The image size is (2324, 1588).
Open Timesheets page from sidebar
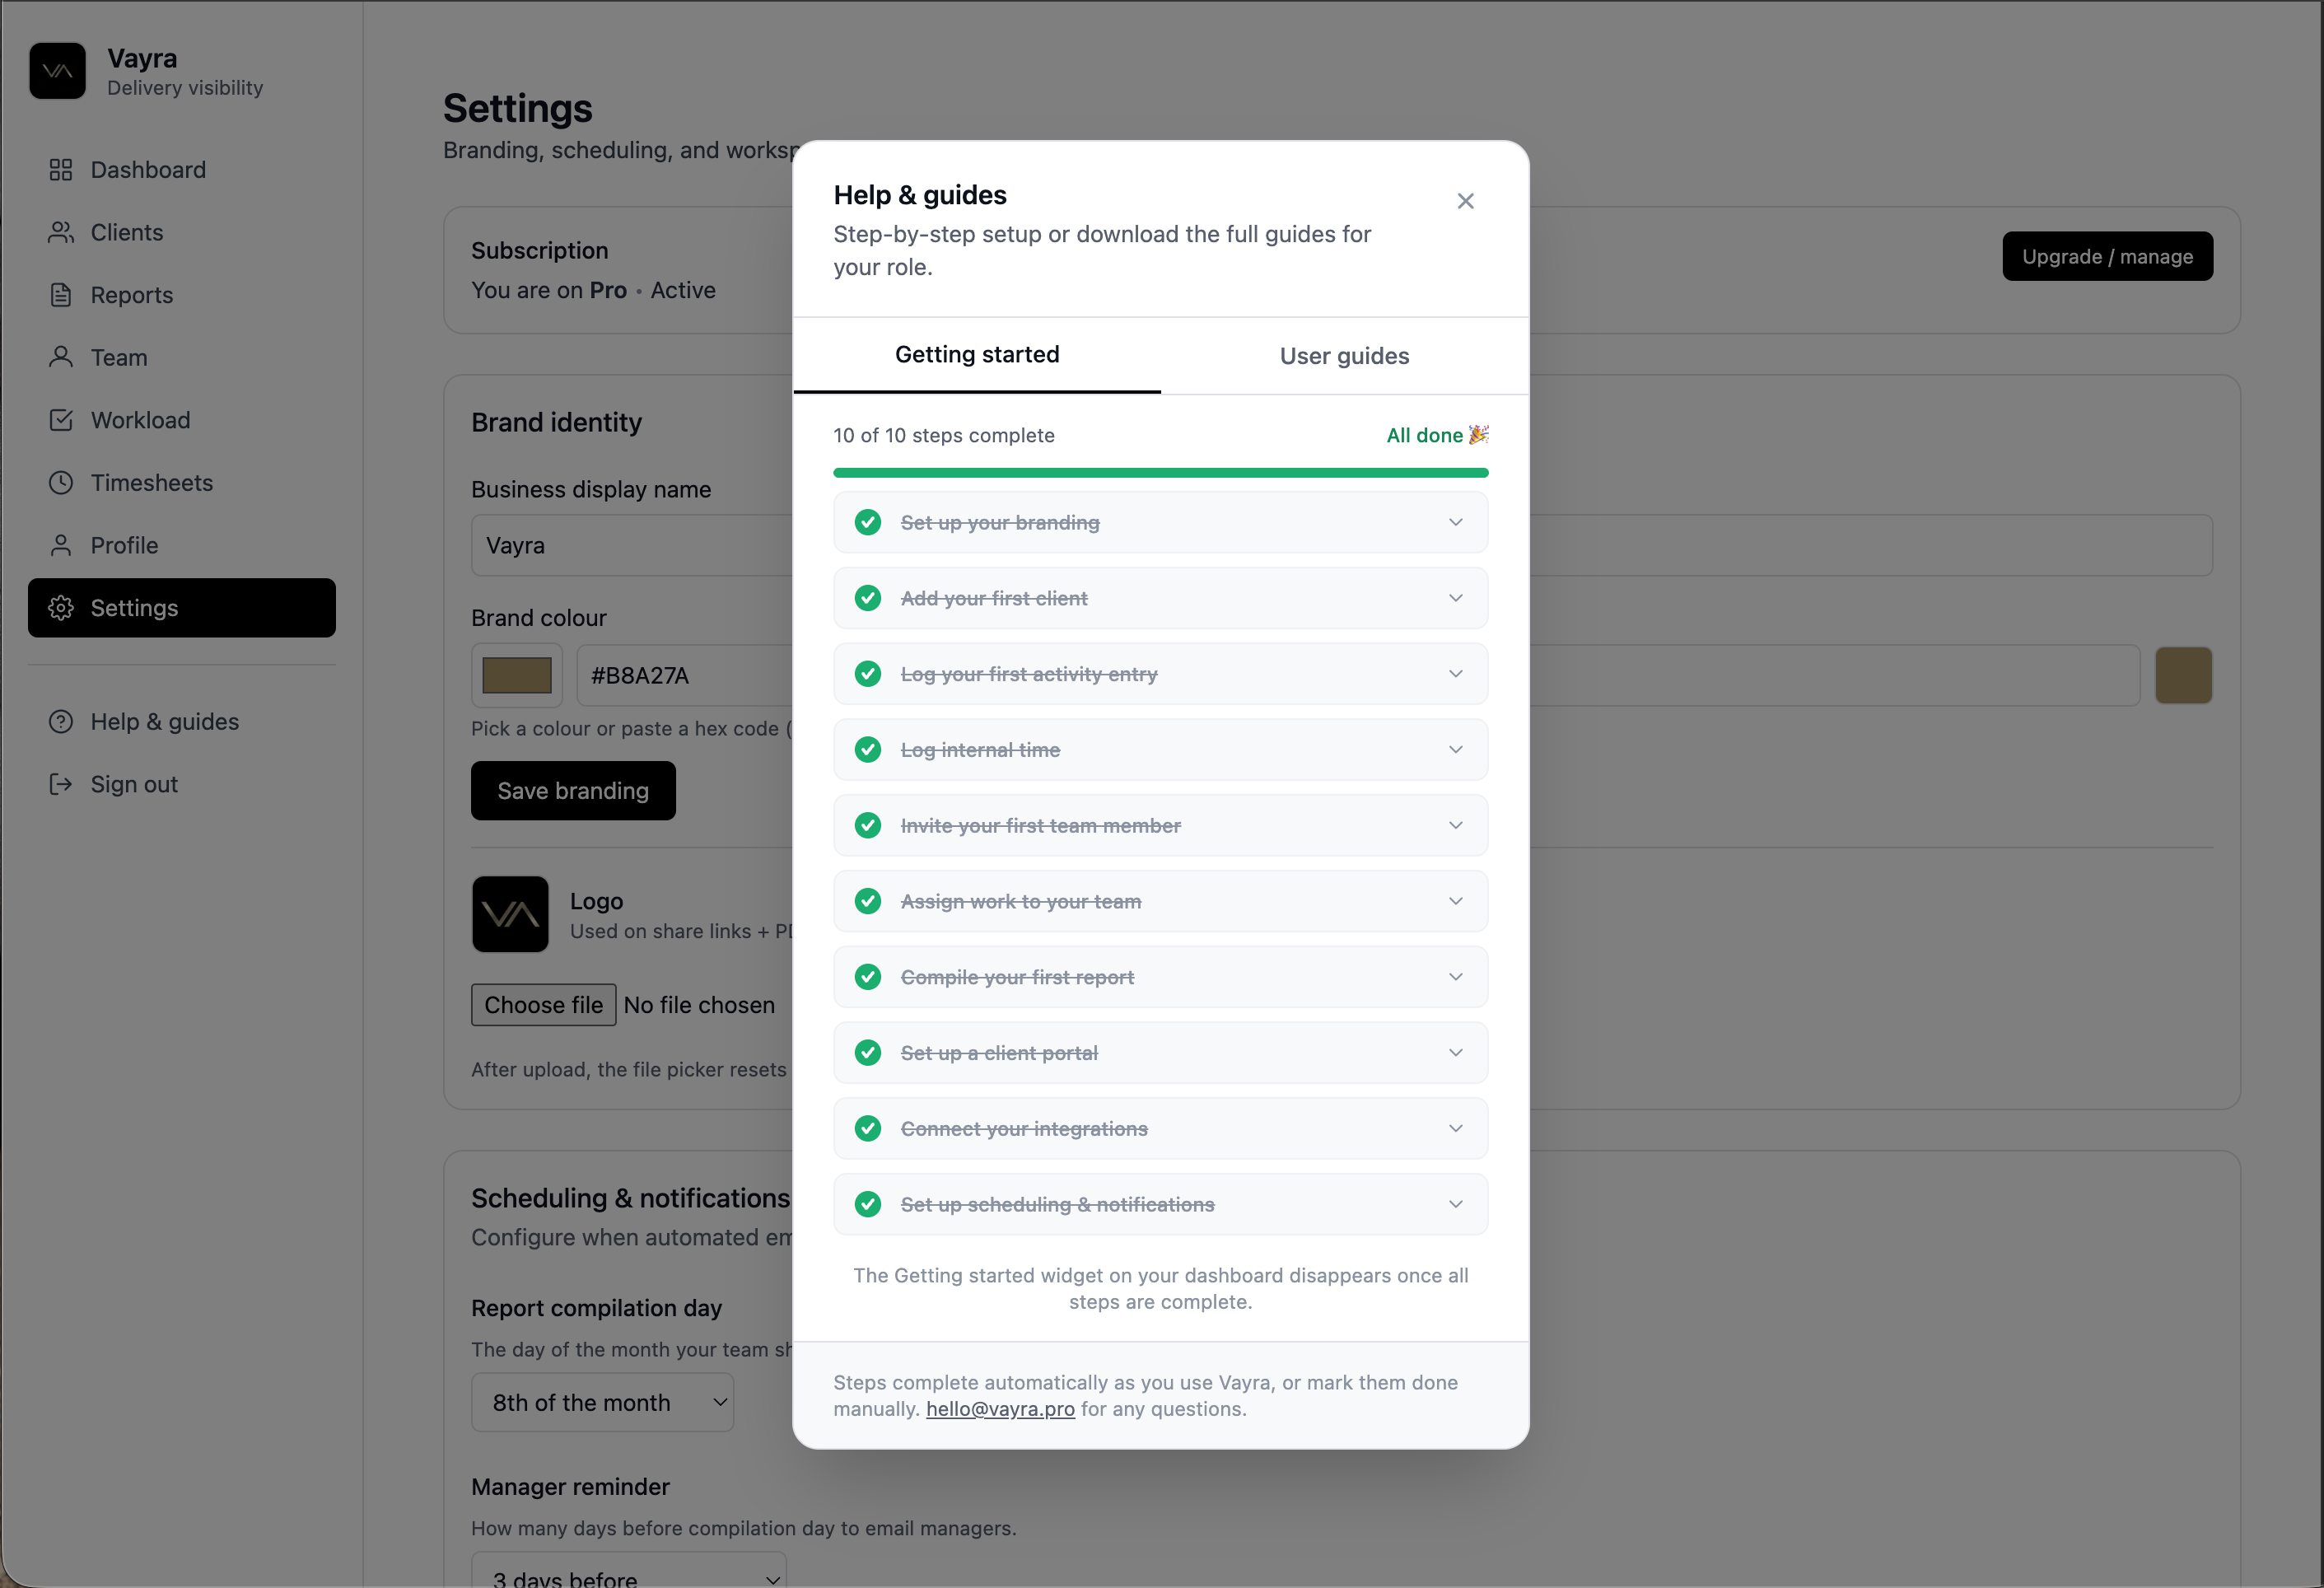pos(182,483)
